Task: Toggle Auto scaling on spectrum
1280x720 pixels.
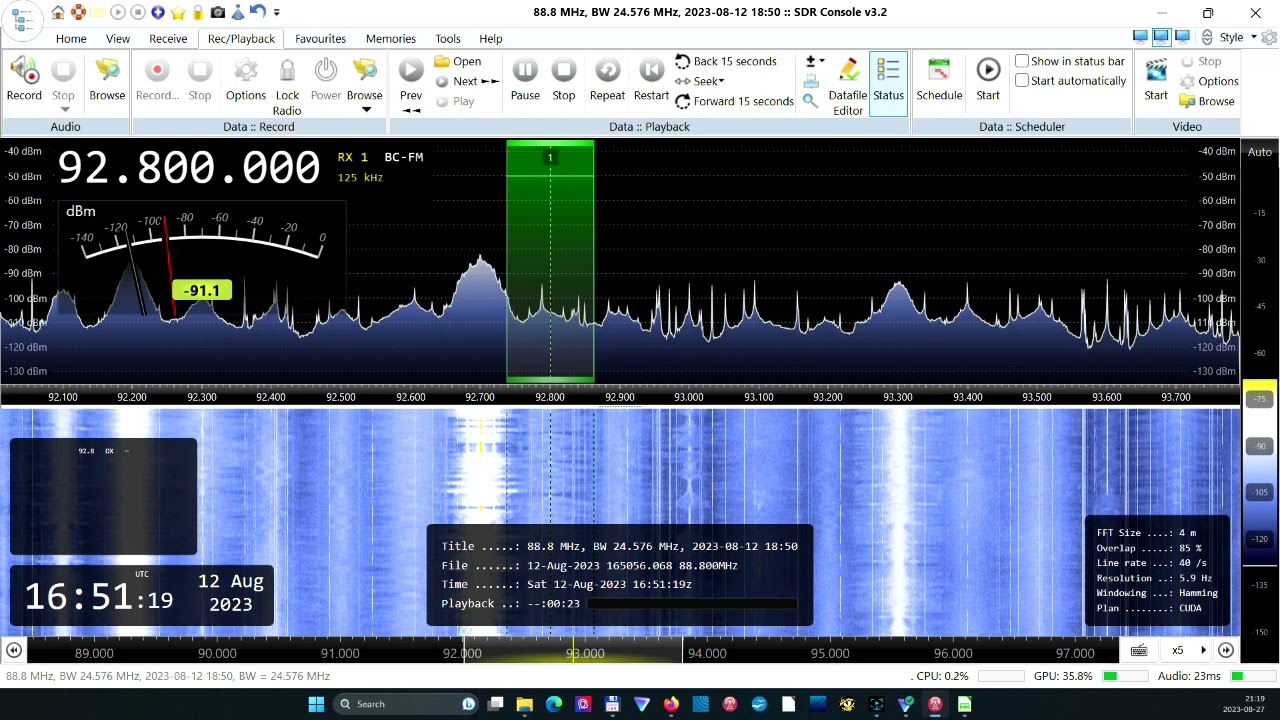Action: (x=1260, y=152)
